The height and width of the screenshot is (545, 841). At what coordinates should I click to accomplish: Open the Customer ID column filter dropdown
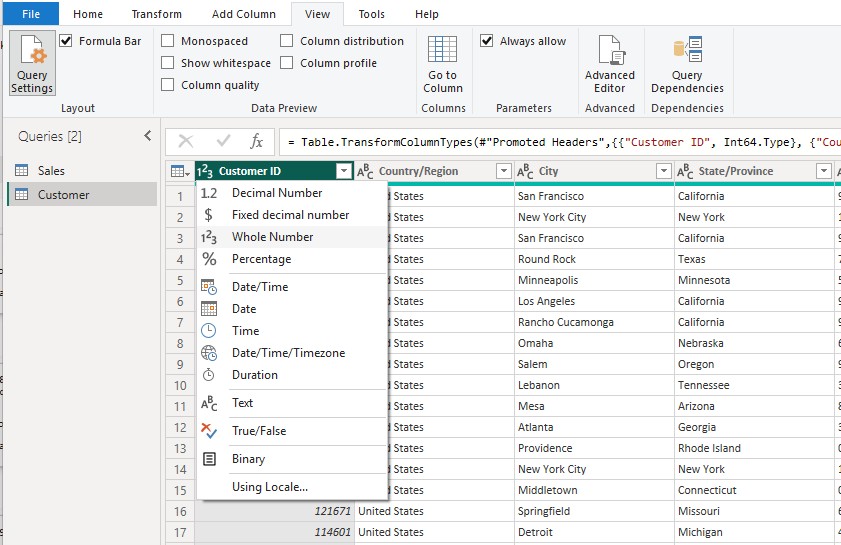343,172
